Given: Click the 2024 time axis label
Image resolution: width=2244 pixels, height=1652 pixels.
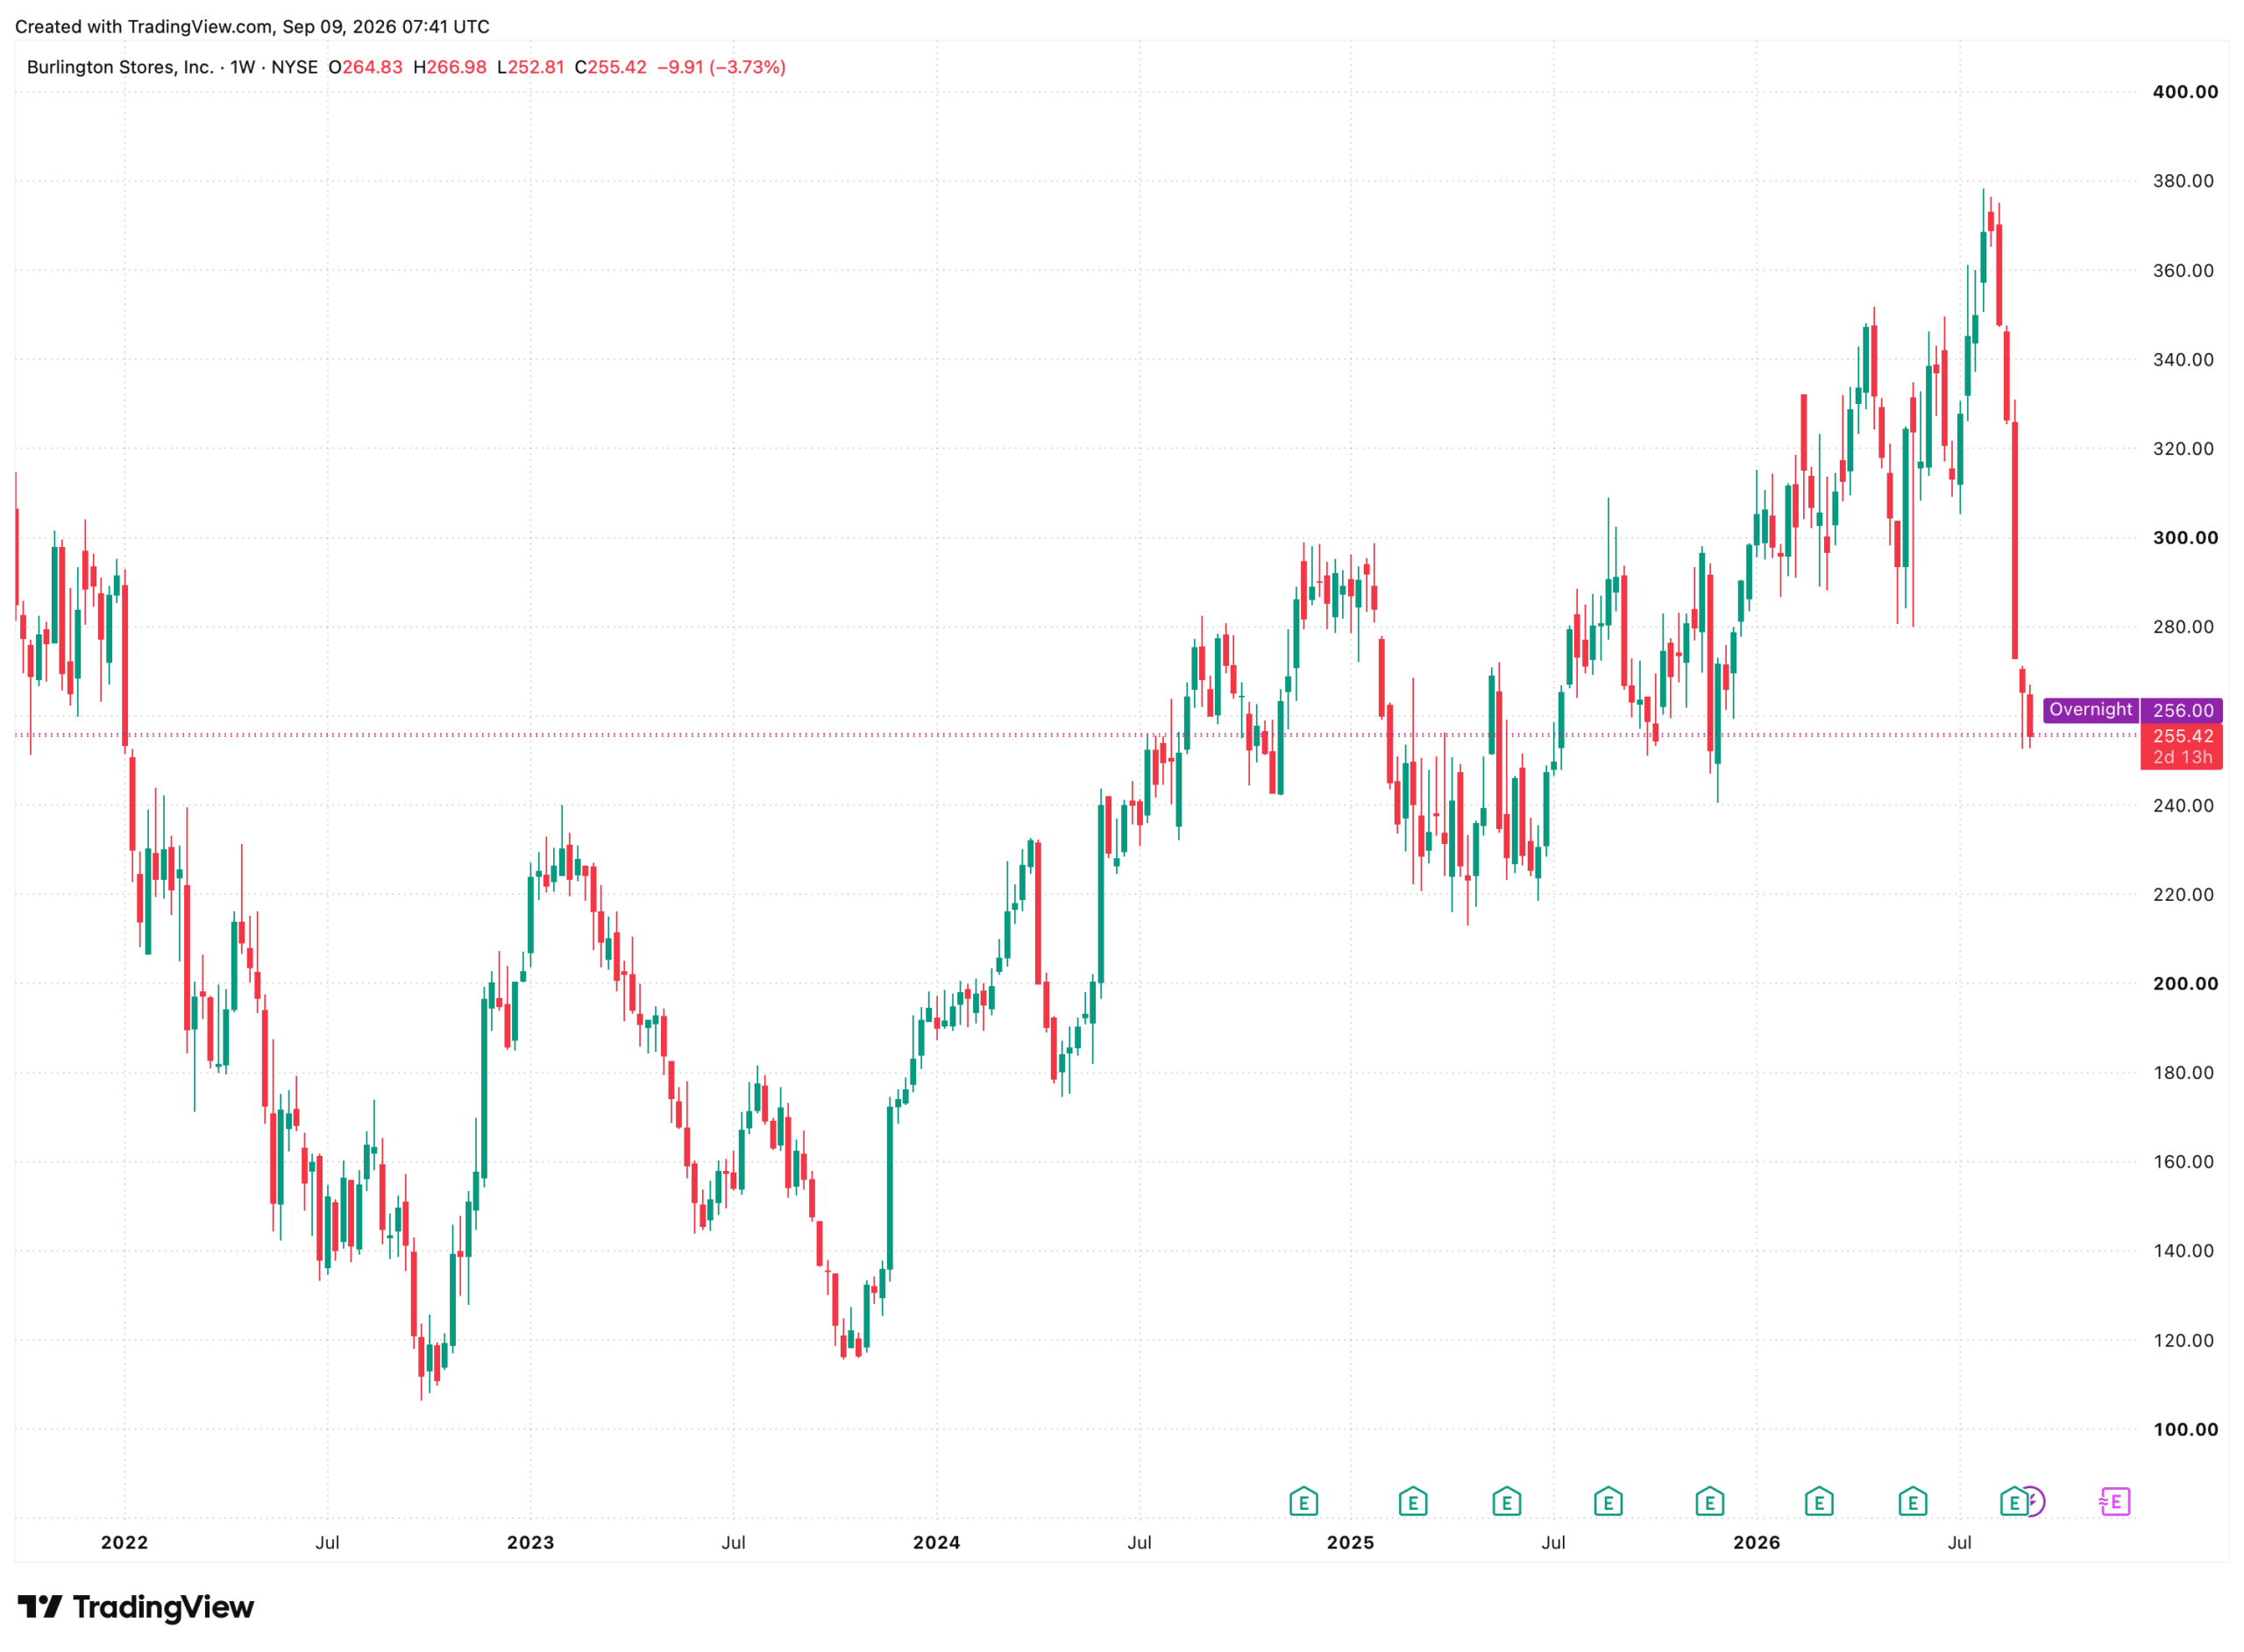Looking at the screenshot, I should pyautogui.click(x=936, y=1542).
